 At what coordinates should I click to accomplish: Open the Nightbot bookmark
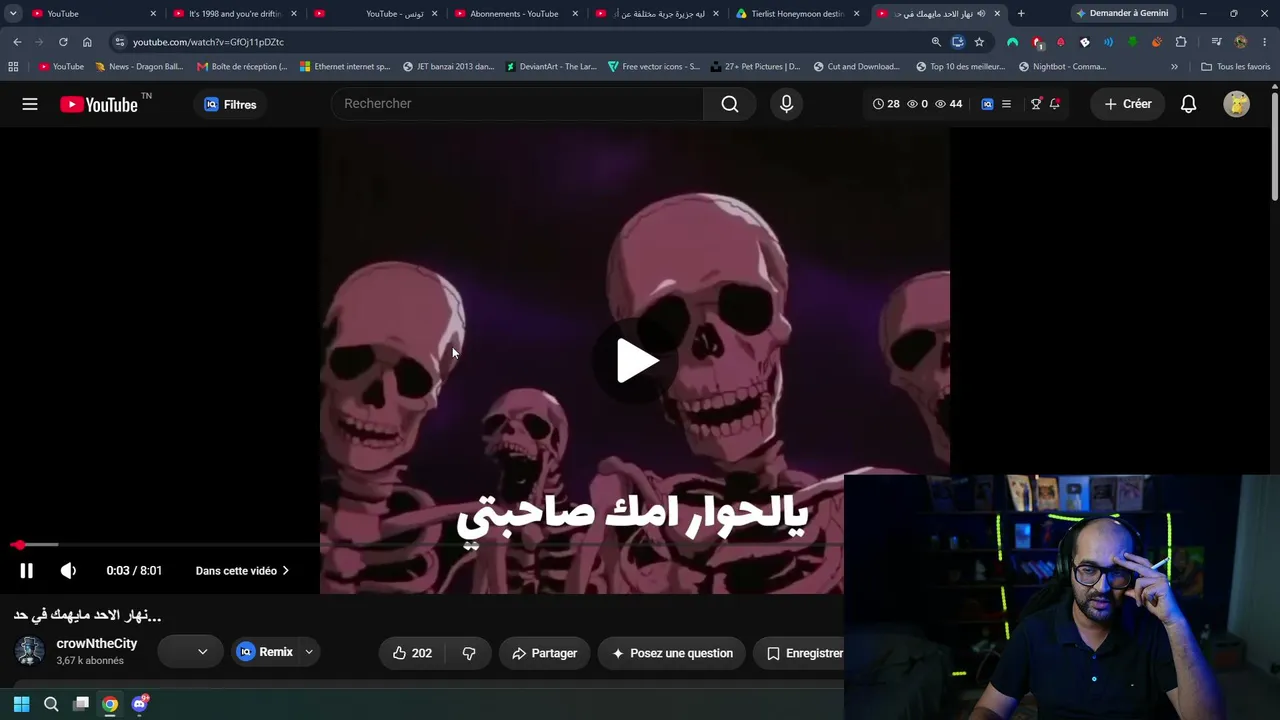(1062, 67)
